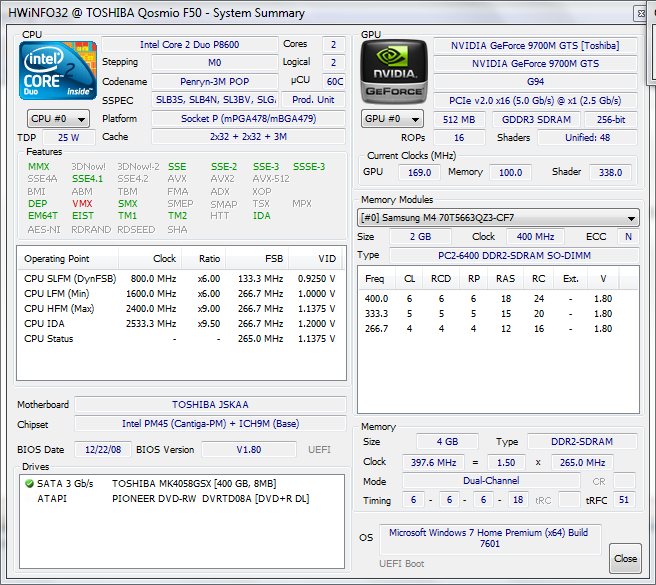Open the CPU #0 selector dropdown
The image size is (656, 585).
point(58,119)
